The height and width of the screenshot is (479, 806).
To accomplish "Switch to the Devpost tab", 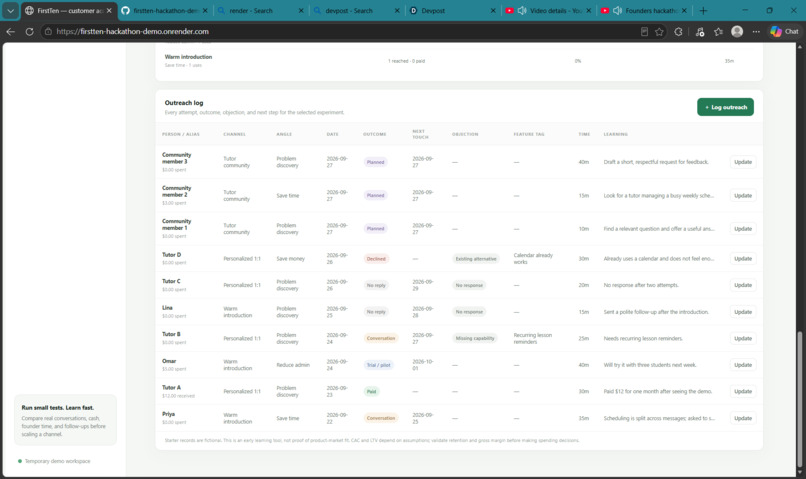I will coord(452,10).
